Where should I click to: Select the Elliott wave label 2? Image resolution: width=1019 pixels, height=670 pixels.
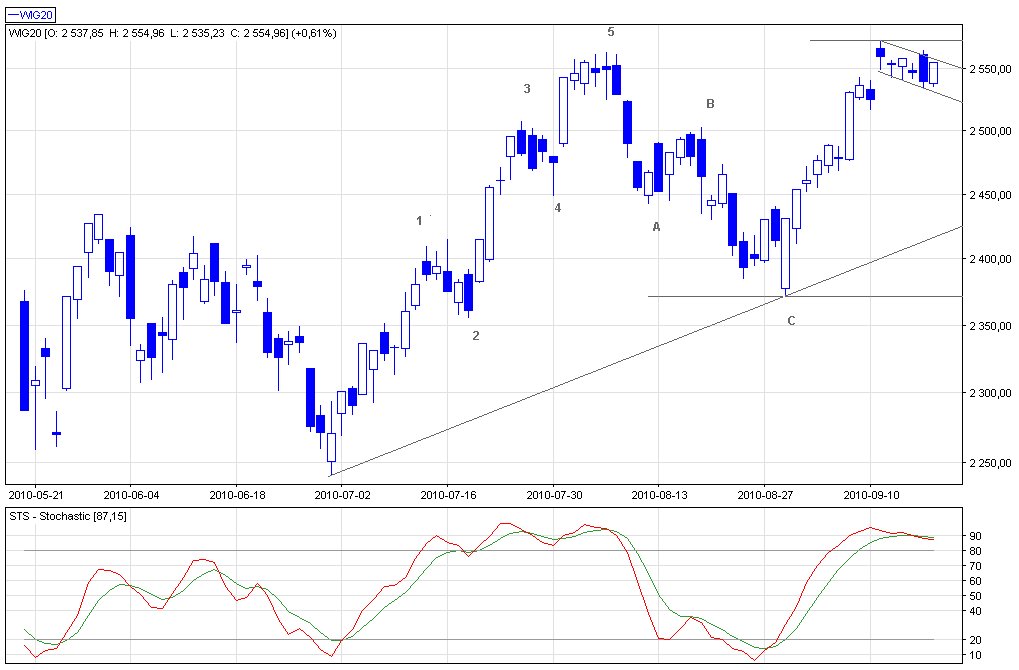coord(476,336)
